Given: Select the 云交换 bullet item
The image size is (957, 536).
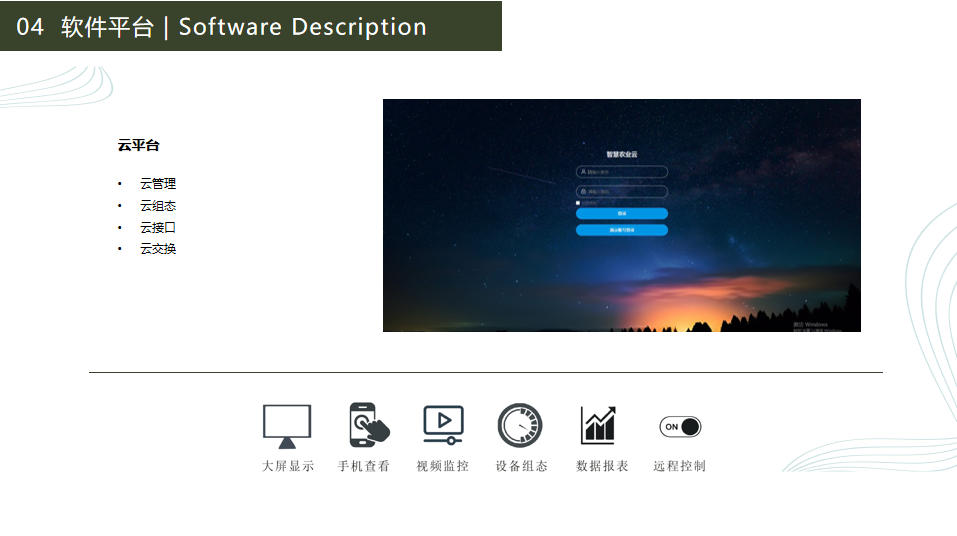Looking at the screenshot, I should (158, 249).
